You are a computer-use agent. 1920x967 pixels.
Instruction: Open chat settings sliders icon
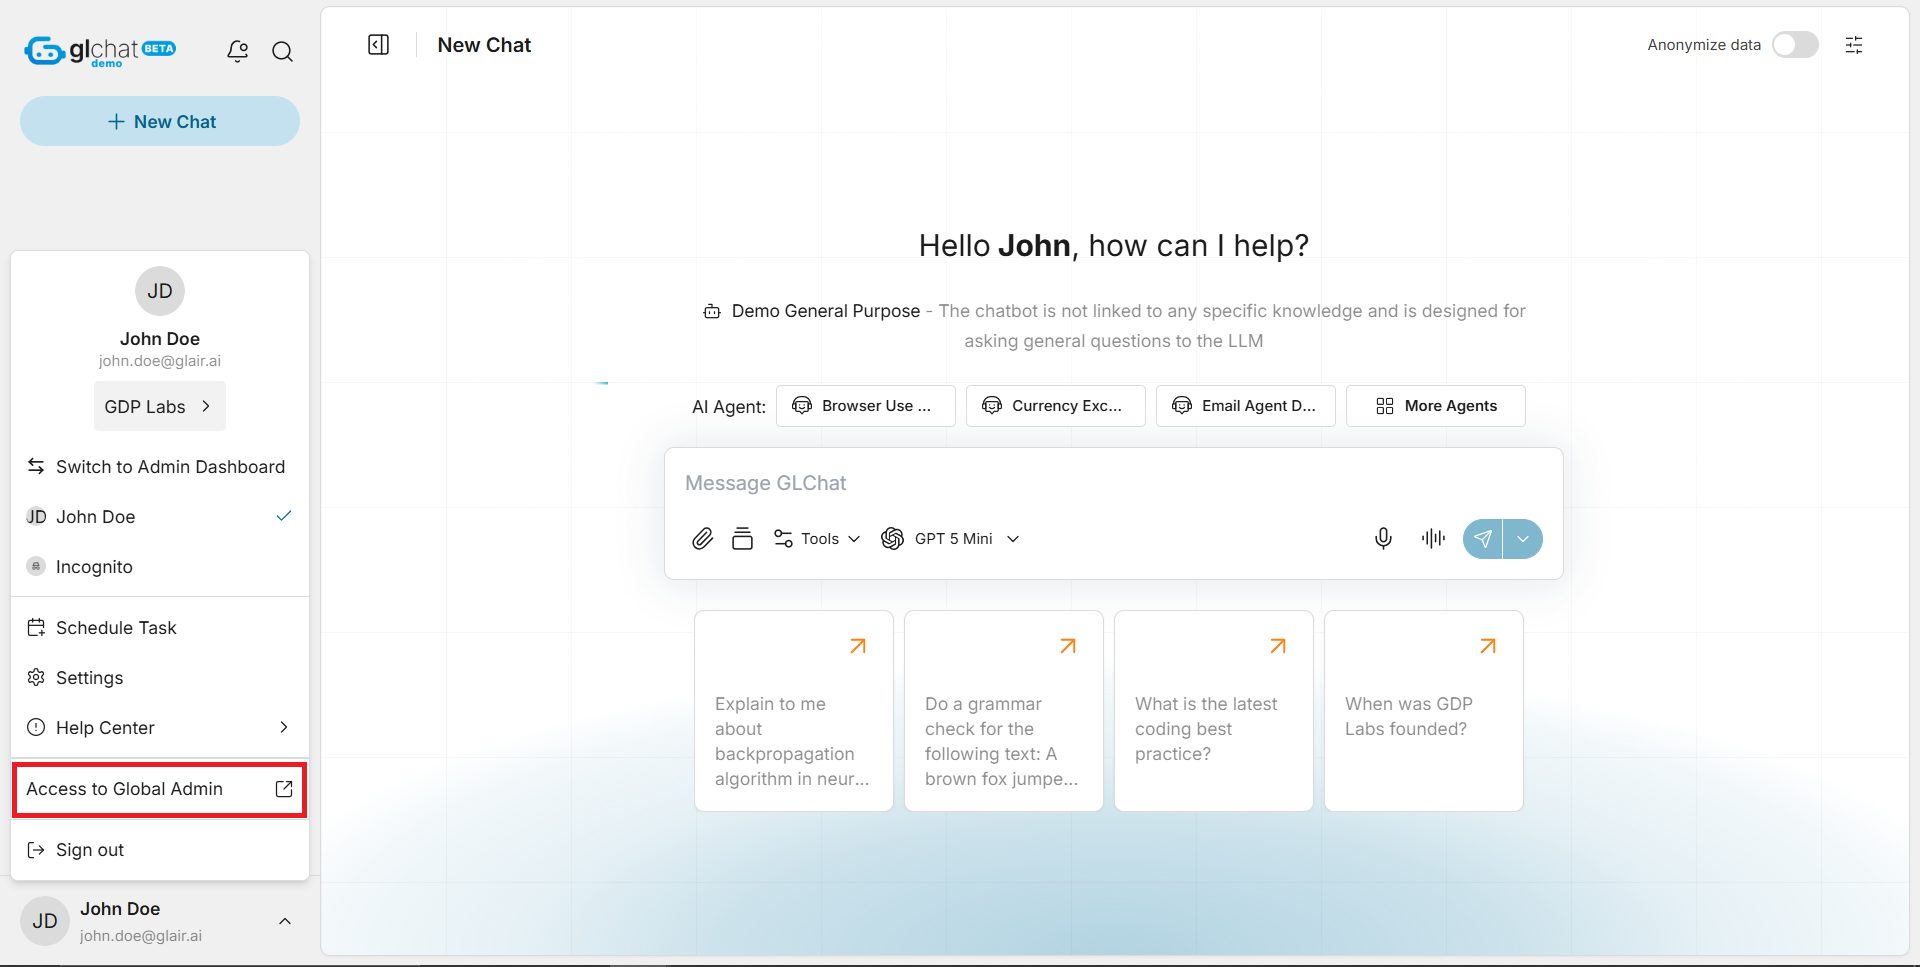[x=1853, y=45]
